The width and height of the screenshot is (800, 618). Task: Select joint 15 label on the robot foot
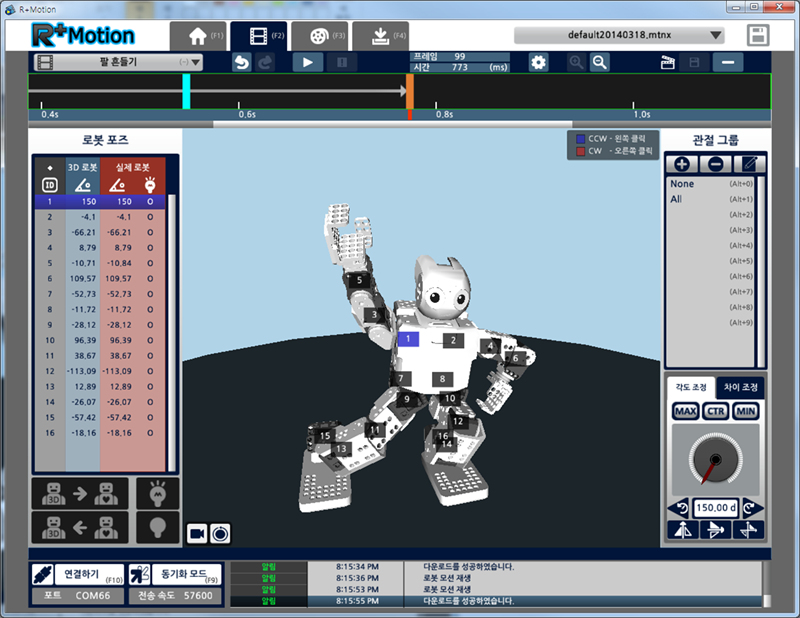click(x=325, y=436)
